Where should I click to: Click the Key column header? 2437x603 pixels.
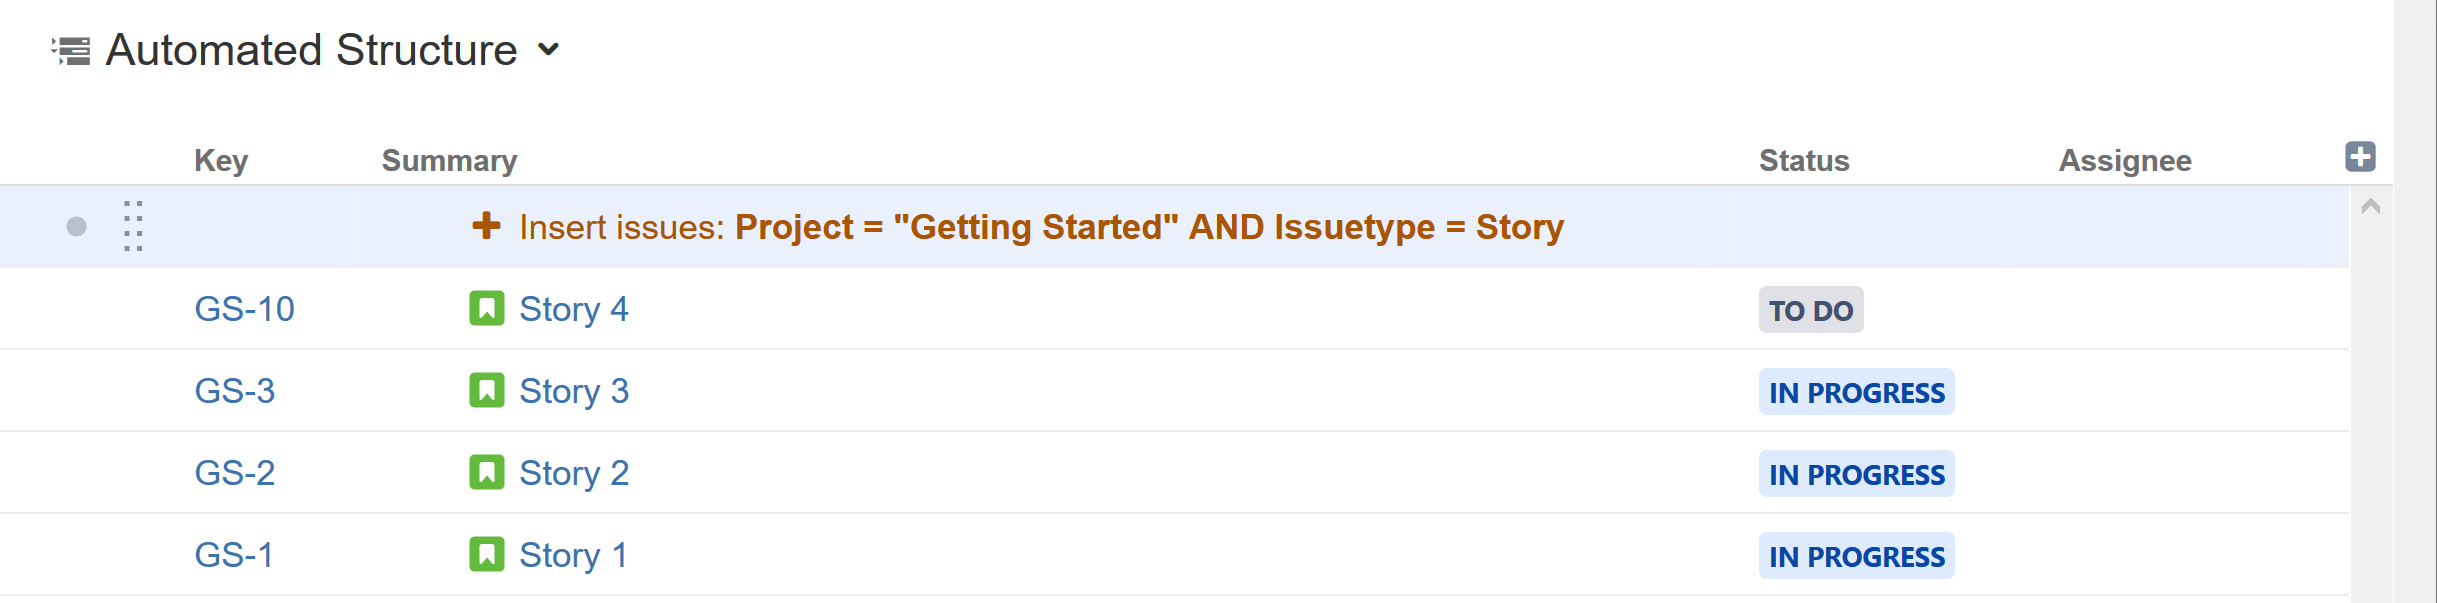tap(221, 160)
